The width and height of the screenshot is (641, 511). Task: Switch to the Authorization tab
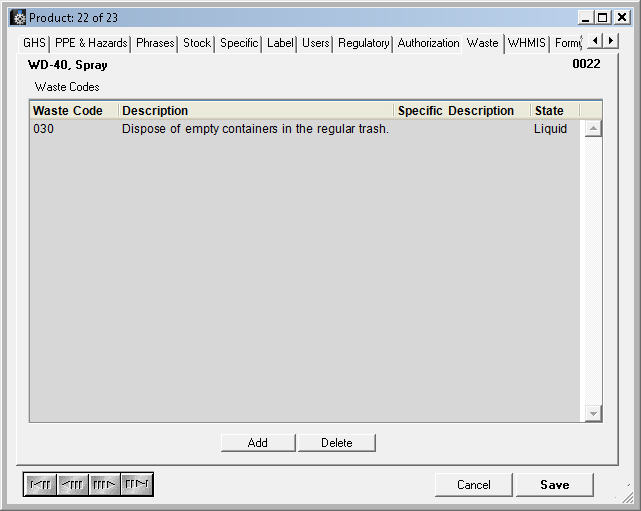click(428, 43)
